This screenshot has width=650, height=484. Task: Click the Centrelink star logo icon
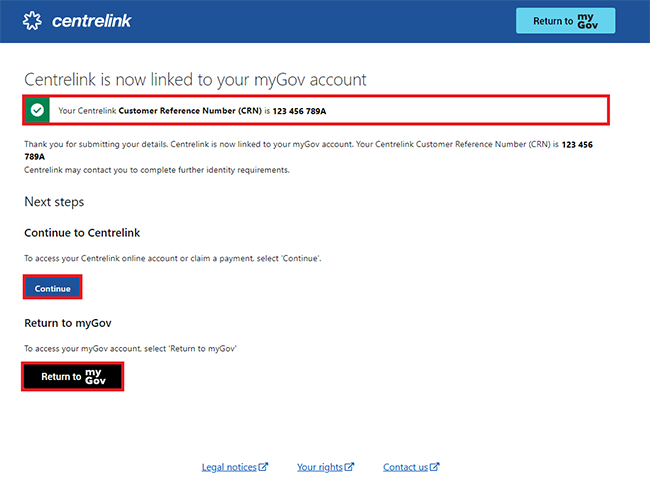(33, 21)
